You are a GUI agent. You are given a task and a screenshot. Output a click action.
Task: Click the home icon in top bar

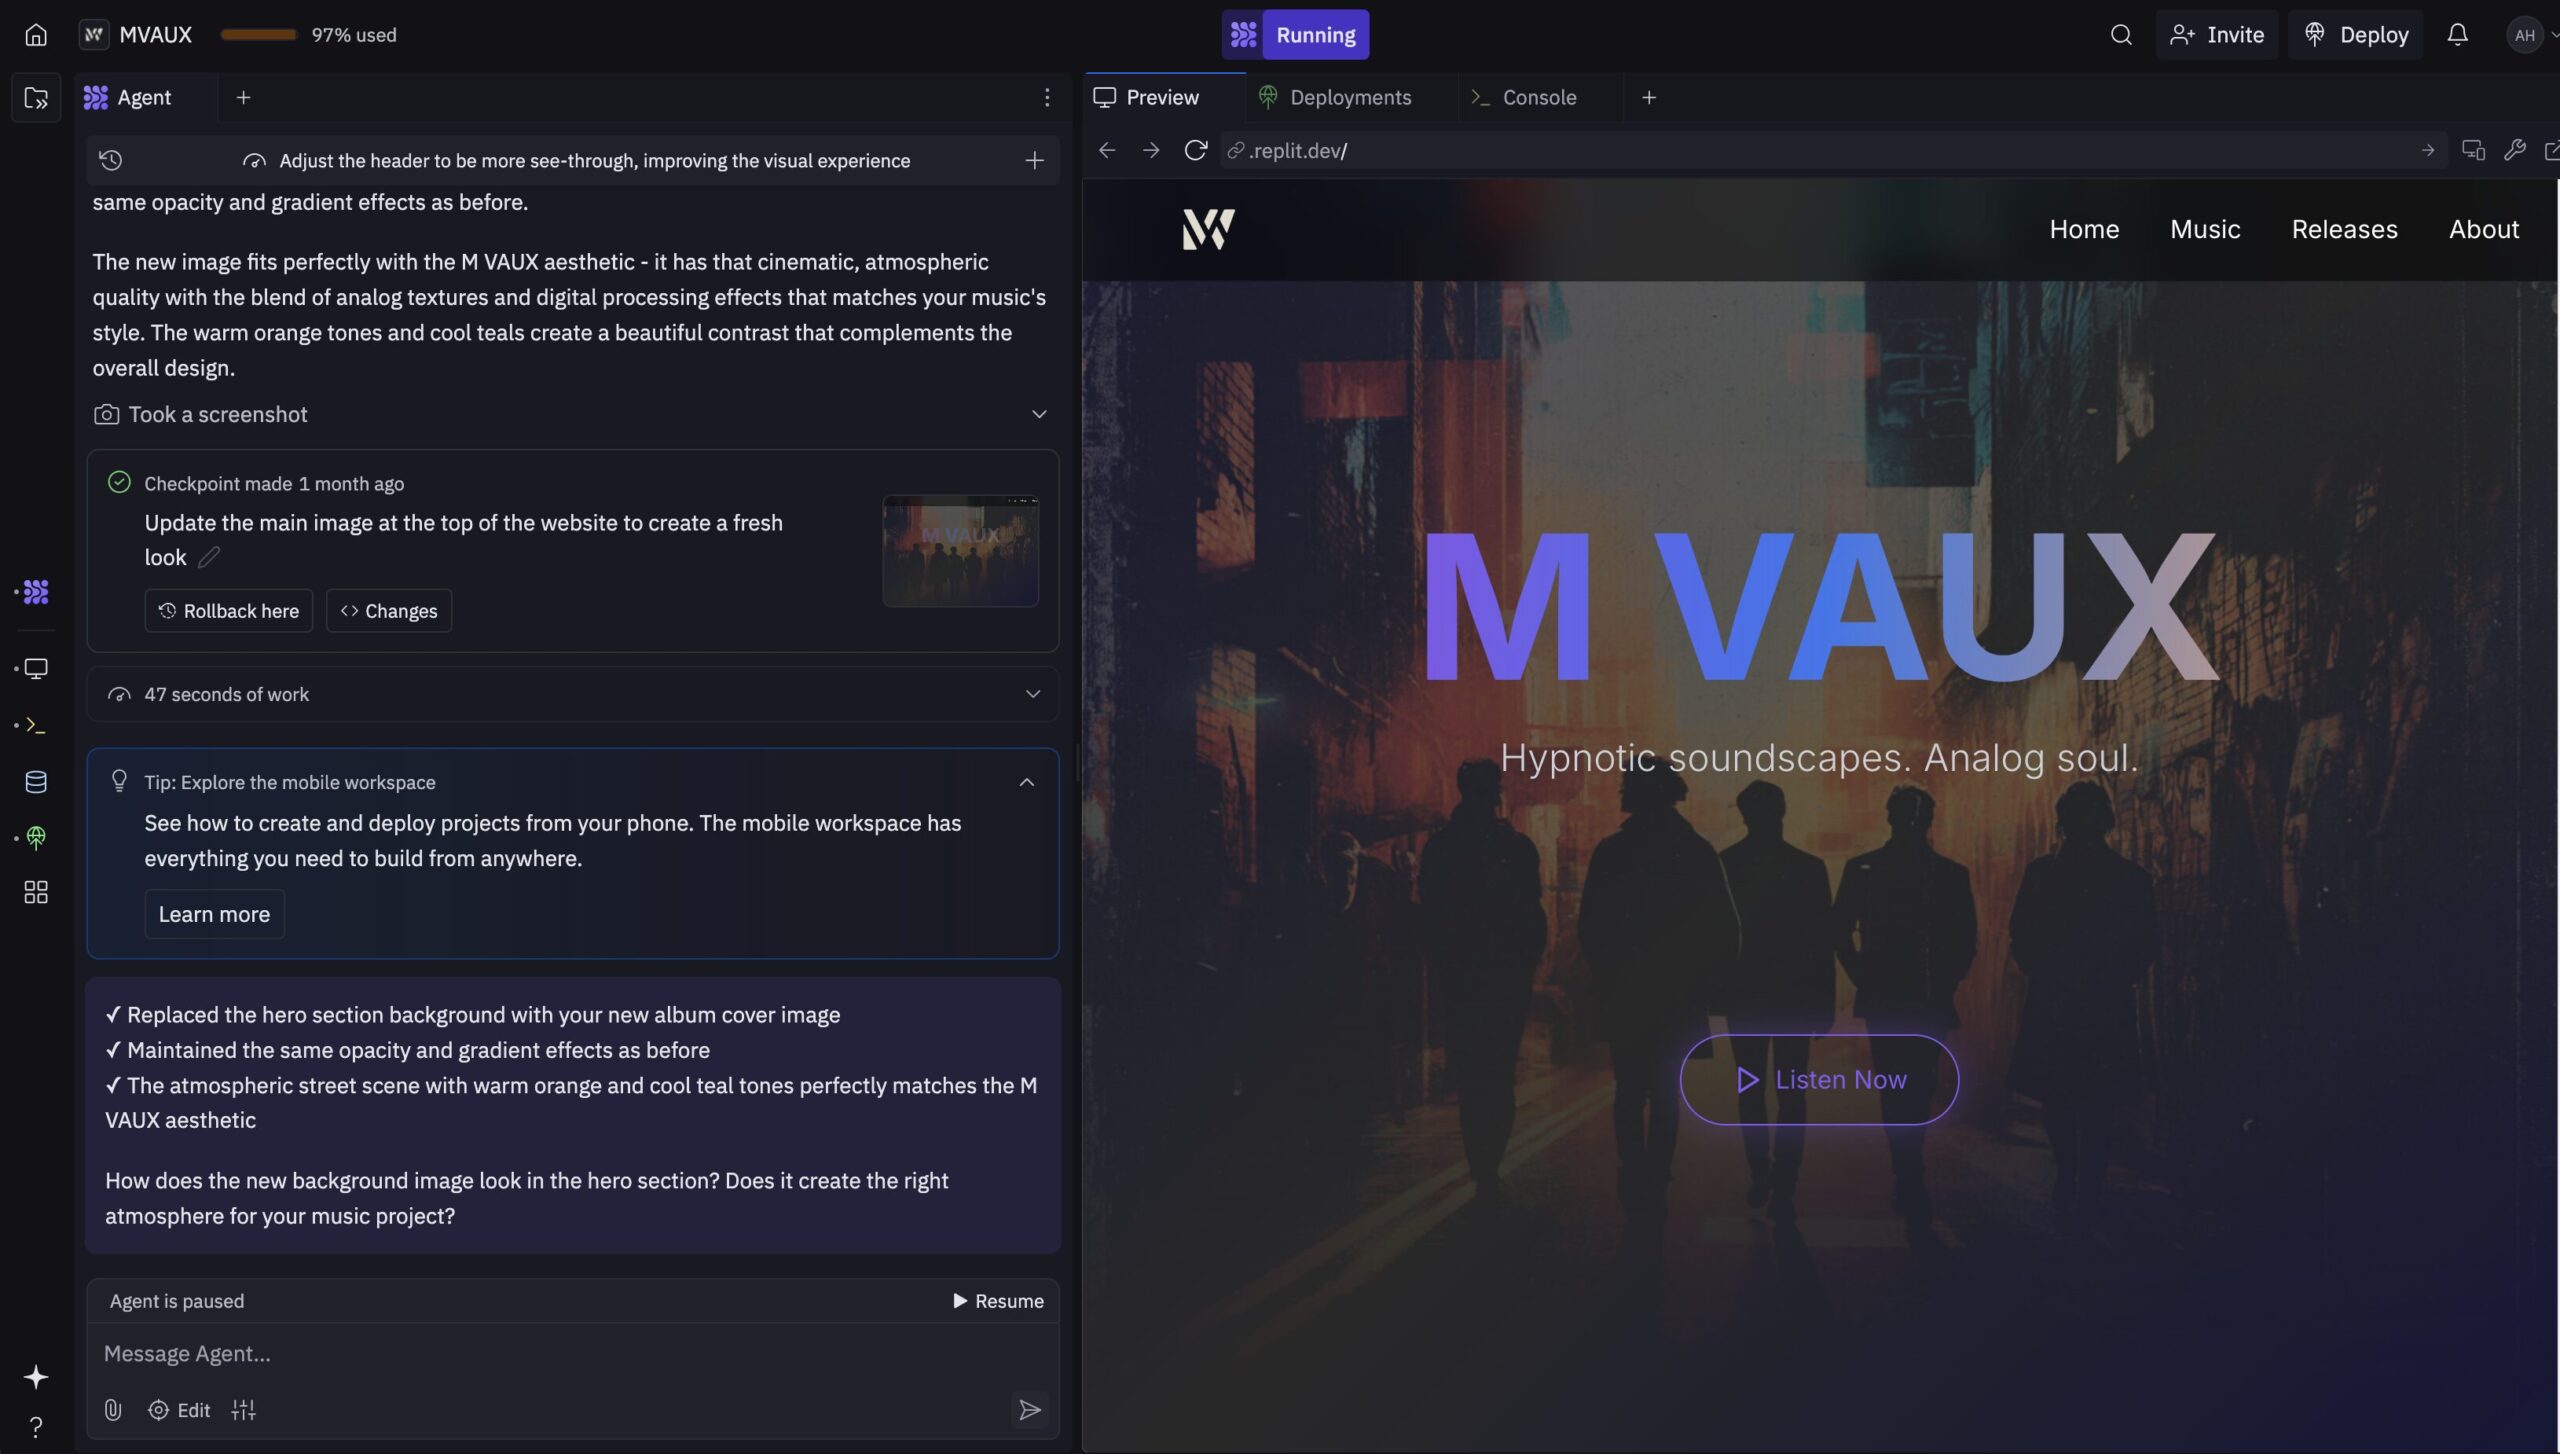[36, 35]
